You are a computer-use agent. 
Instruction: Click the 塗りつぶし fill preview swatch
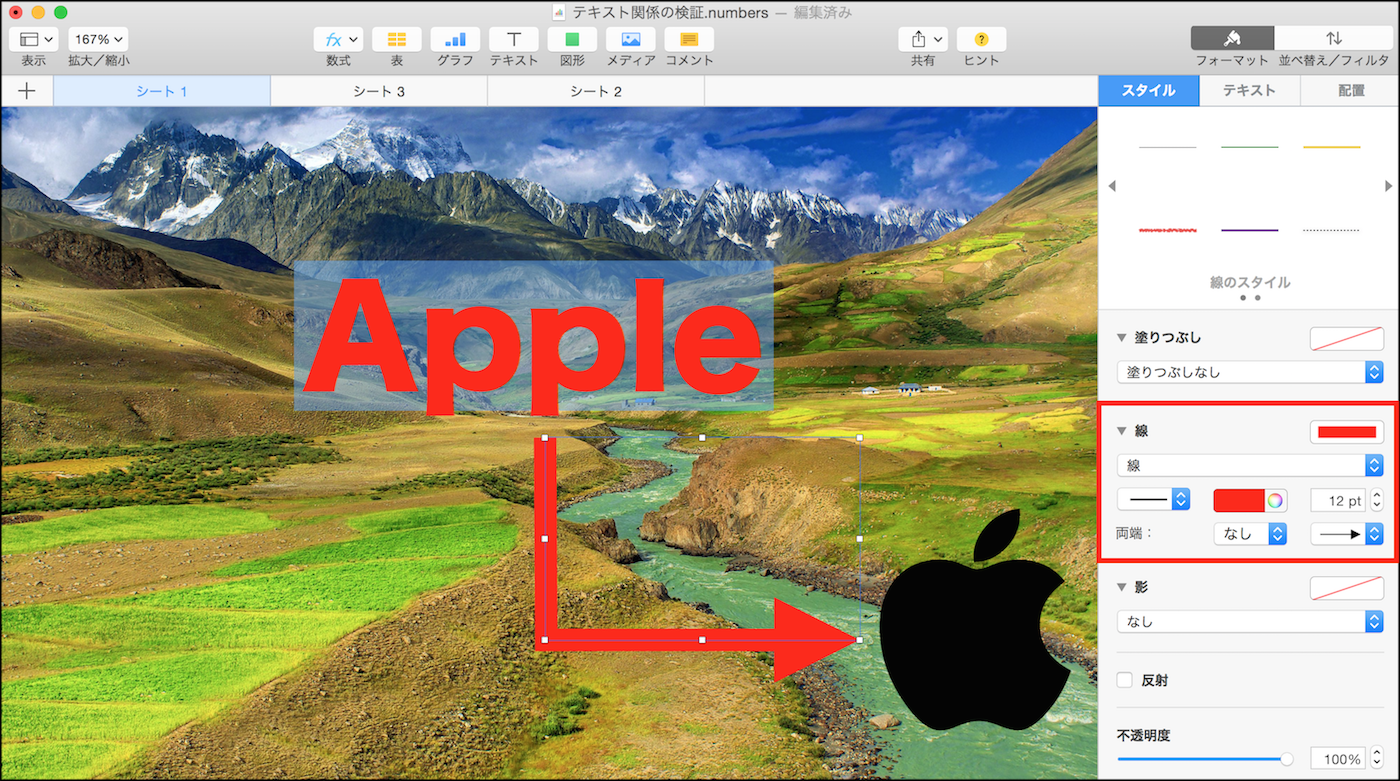[1347, 338]
